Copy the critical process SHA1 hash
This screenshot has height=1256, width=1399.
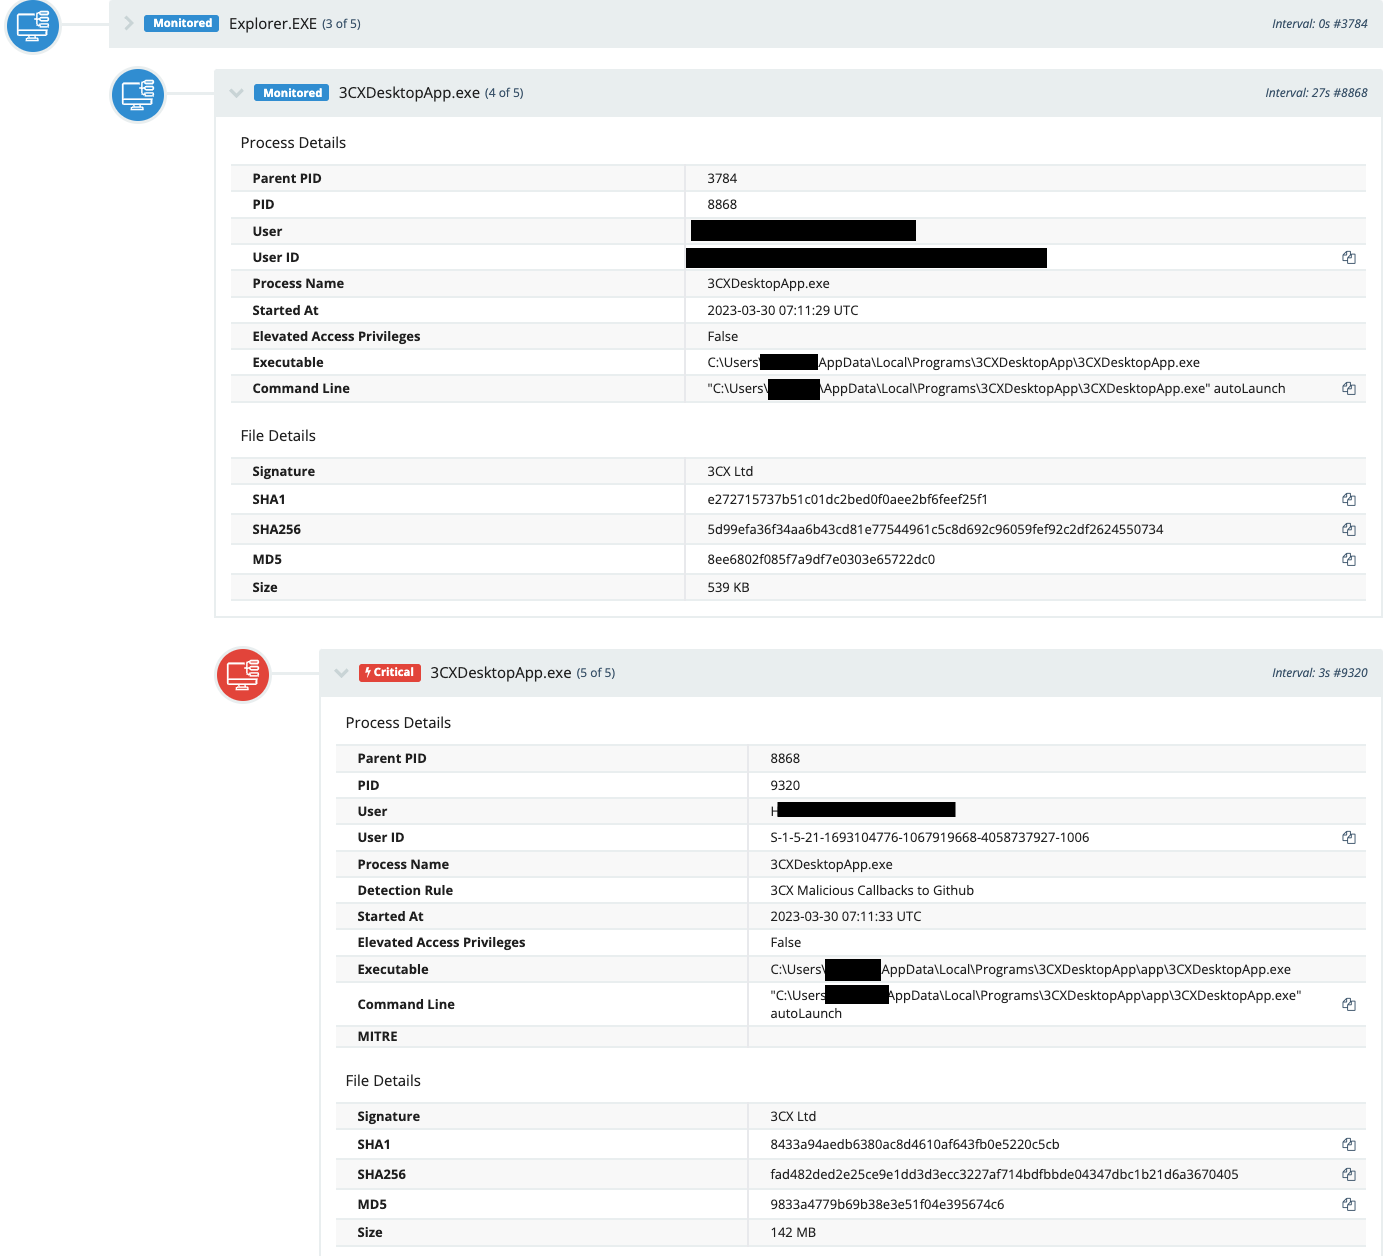1349,1144
